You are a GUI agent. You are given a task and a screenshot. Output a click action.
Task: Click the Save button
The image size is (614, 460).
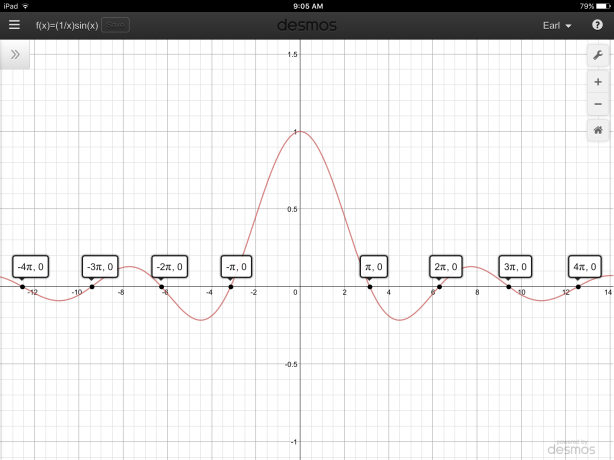(x=116, y=25)
